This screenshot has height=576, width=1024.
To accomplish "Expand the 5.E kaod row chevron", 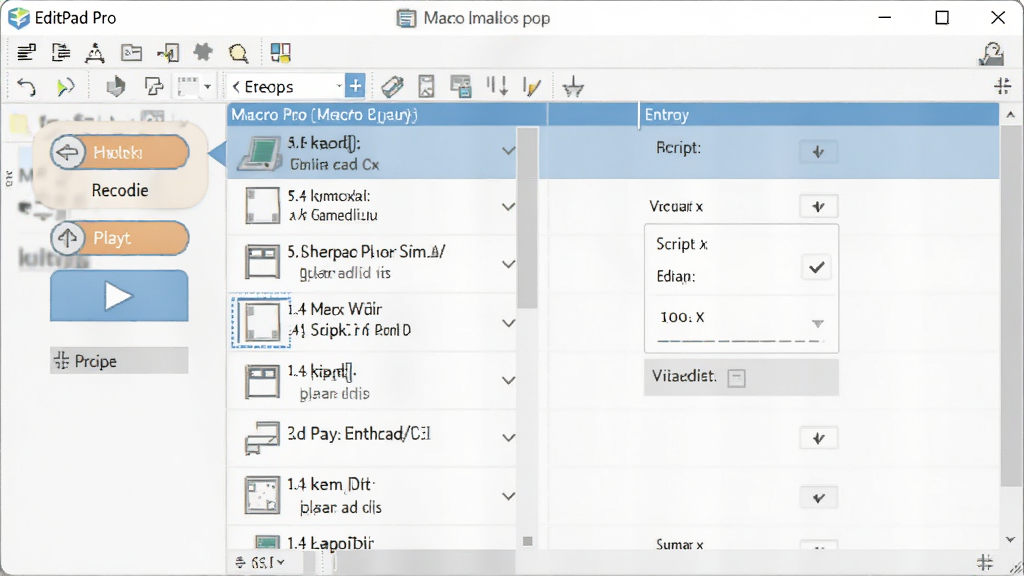I will tap(508, 151).
